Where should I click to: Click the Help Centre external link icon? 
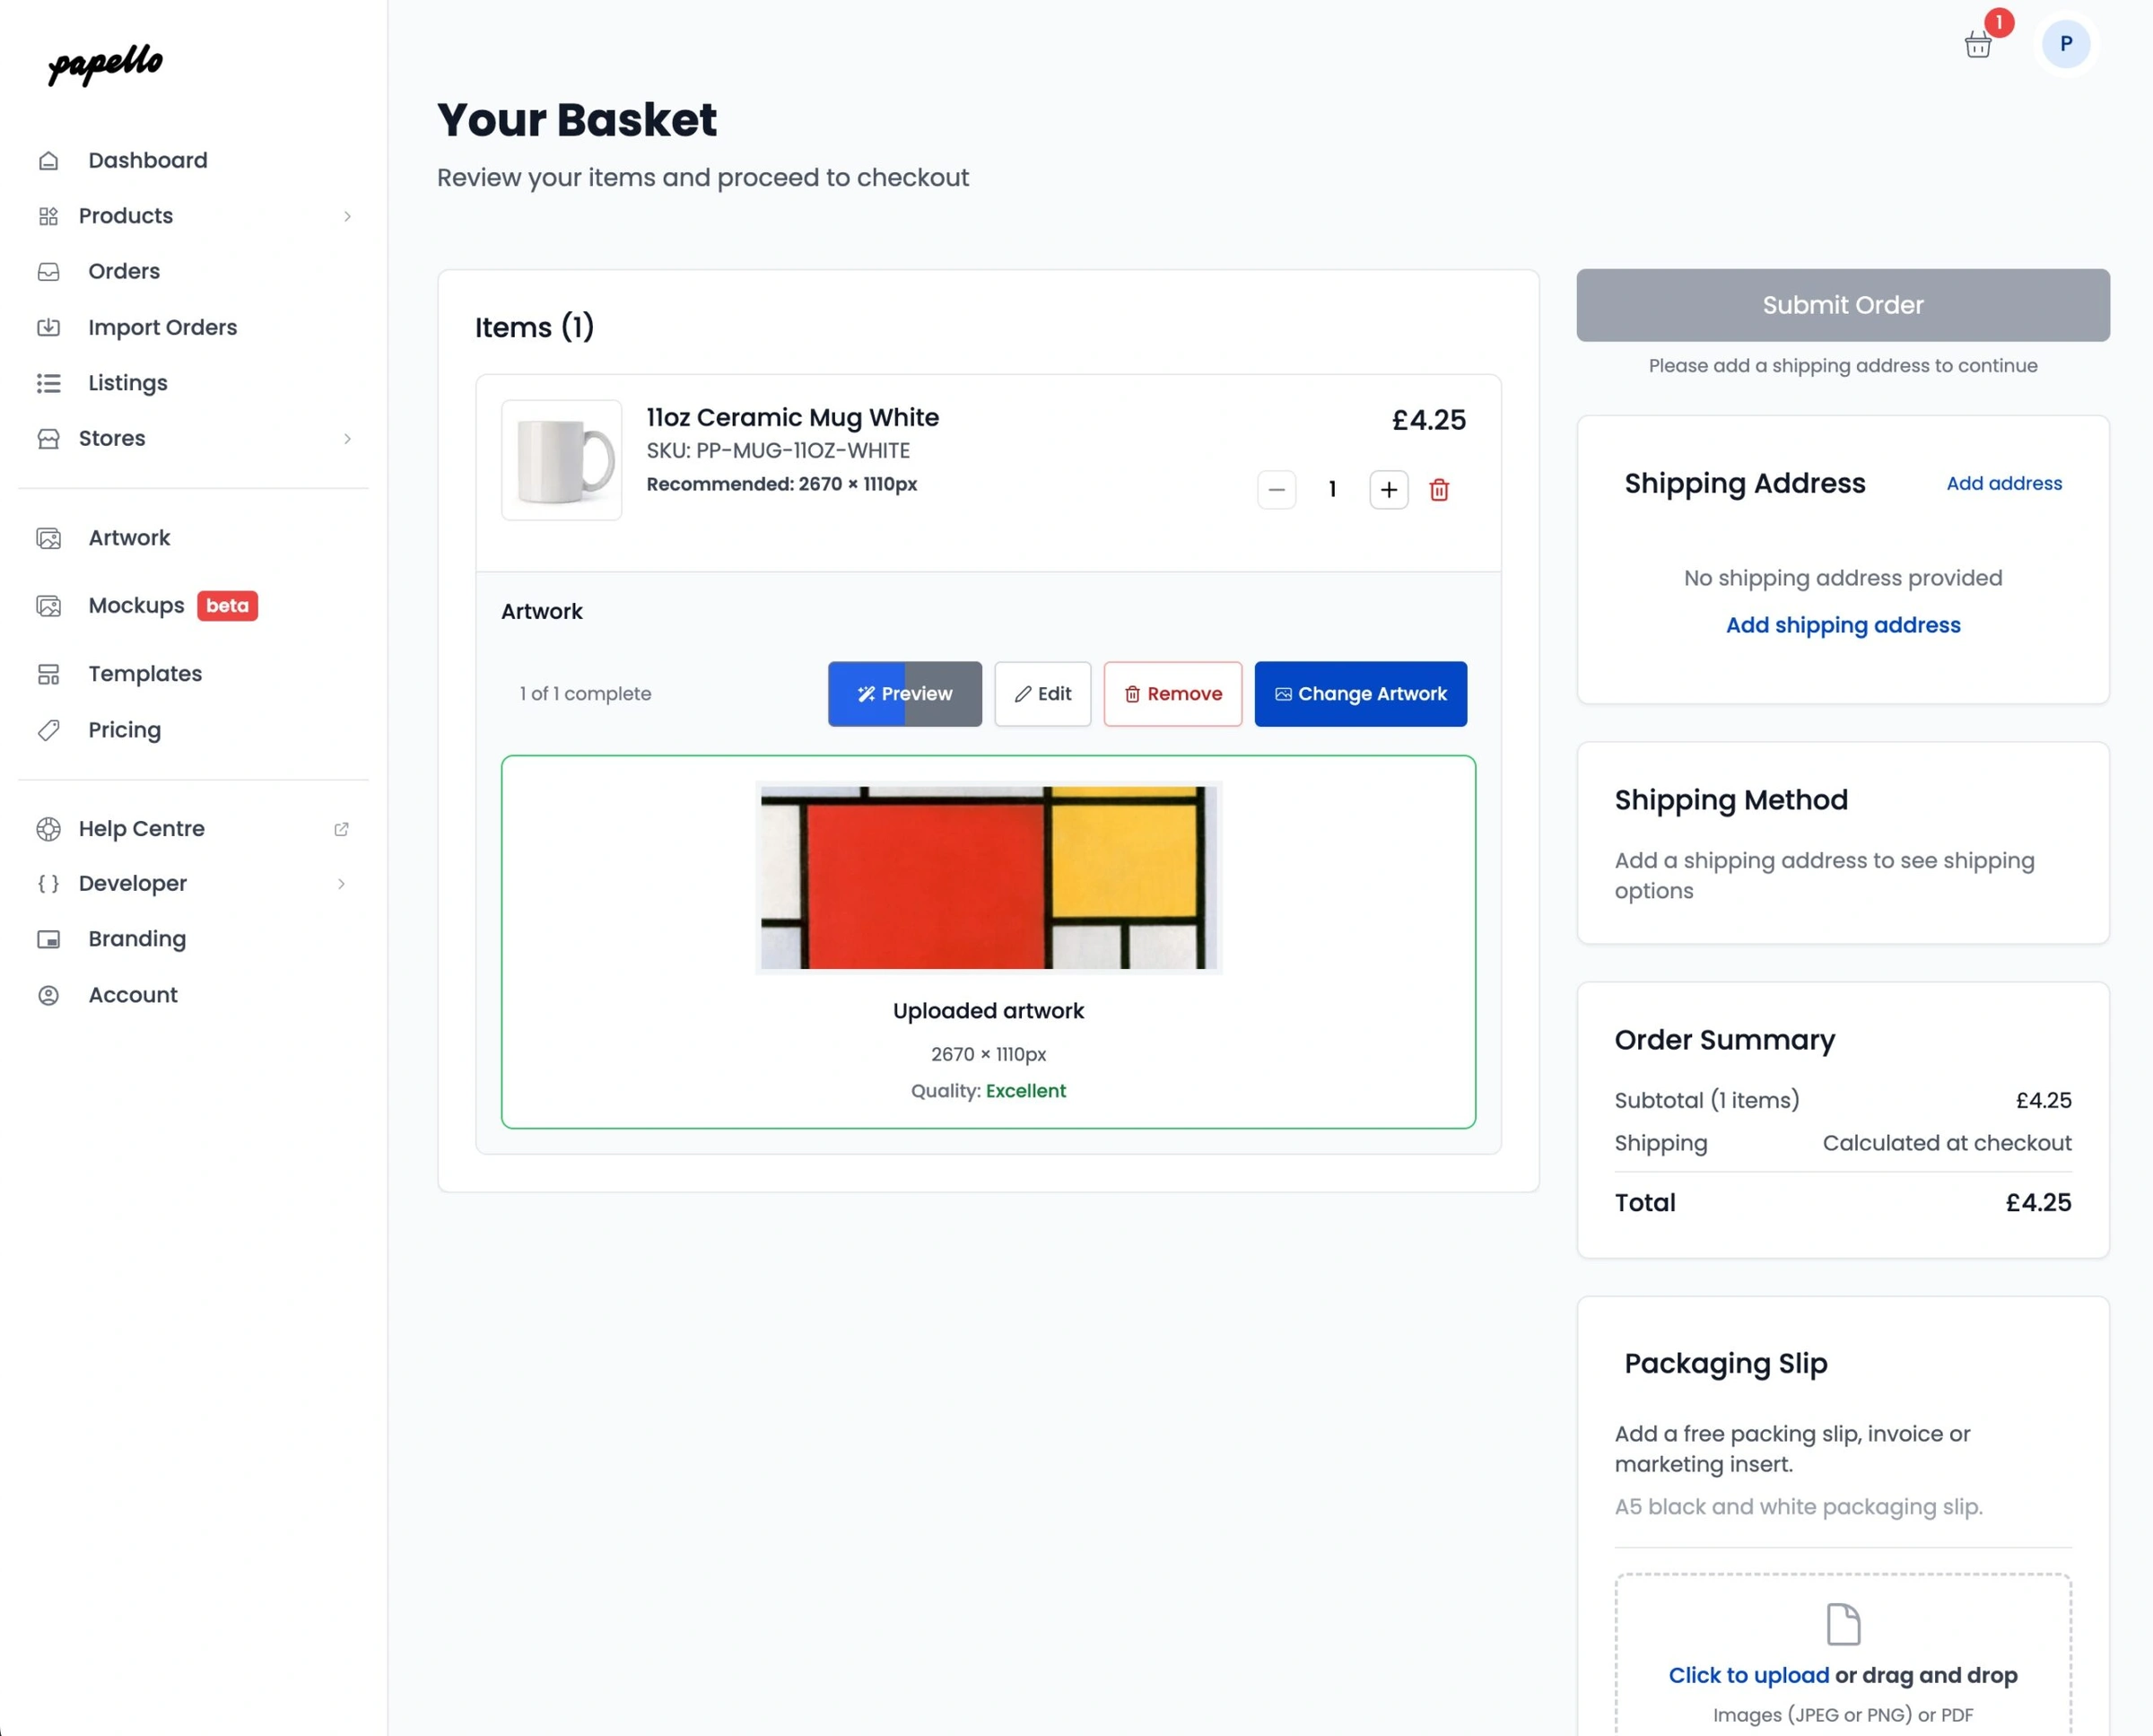click(x=341, y=829)
